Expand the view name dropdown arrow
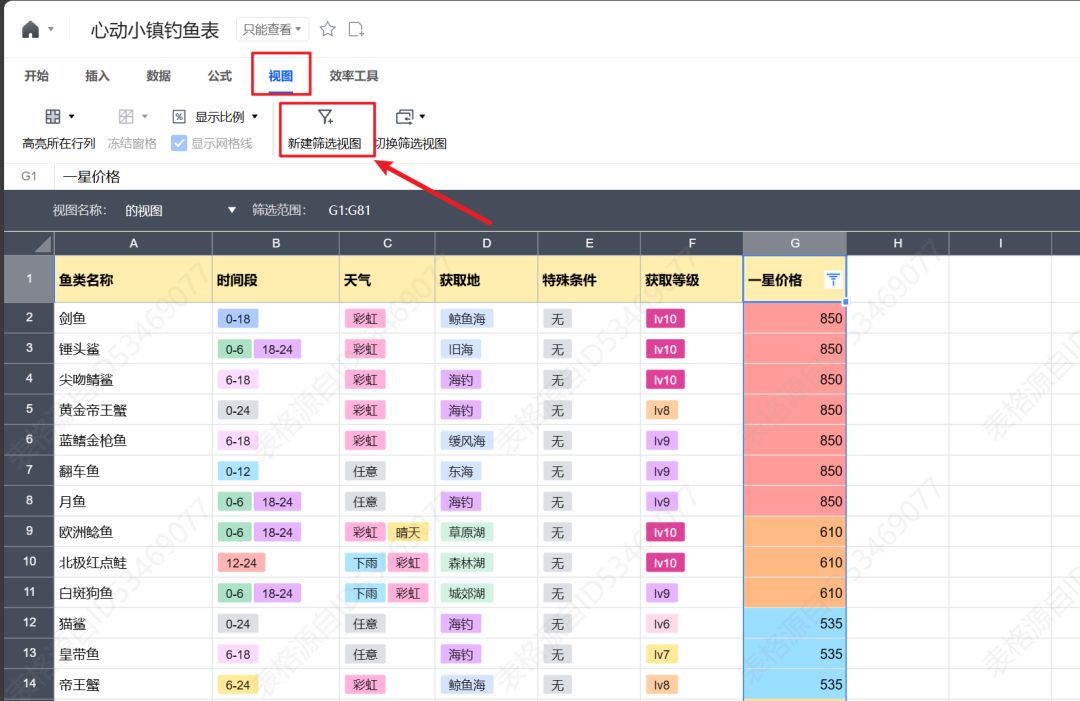The width and height of the screenshot is (1080, 701). (x=232, y=210)
